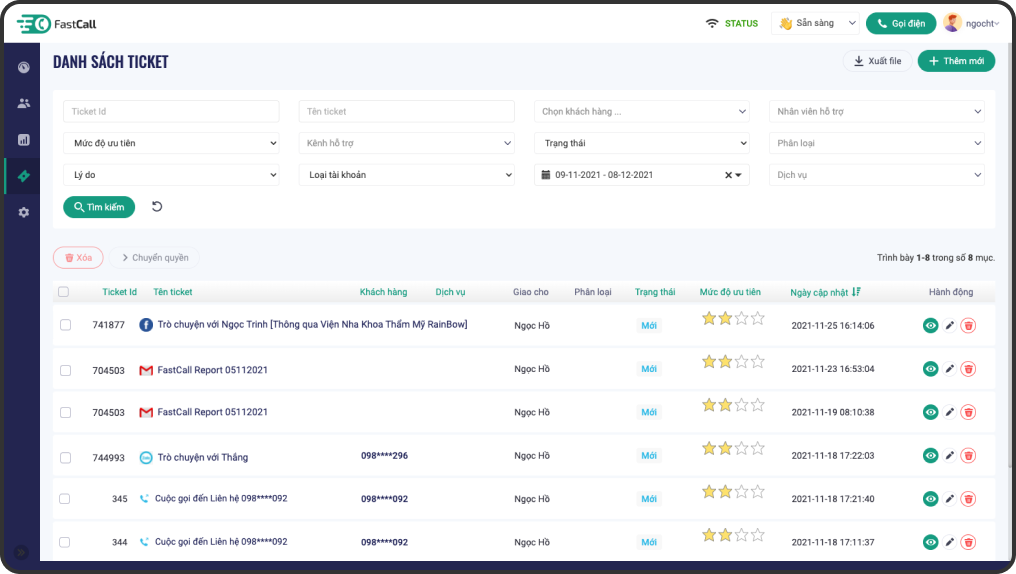Clear the date range with X icon
Viewport: 1016px width, 574px height.
tap(728, 175)
